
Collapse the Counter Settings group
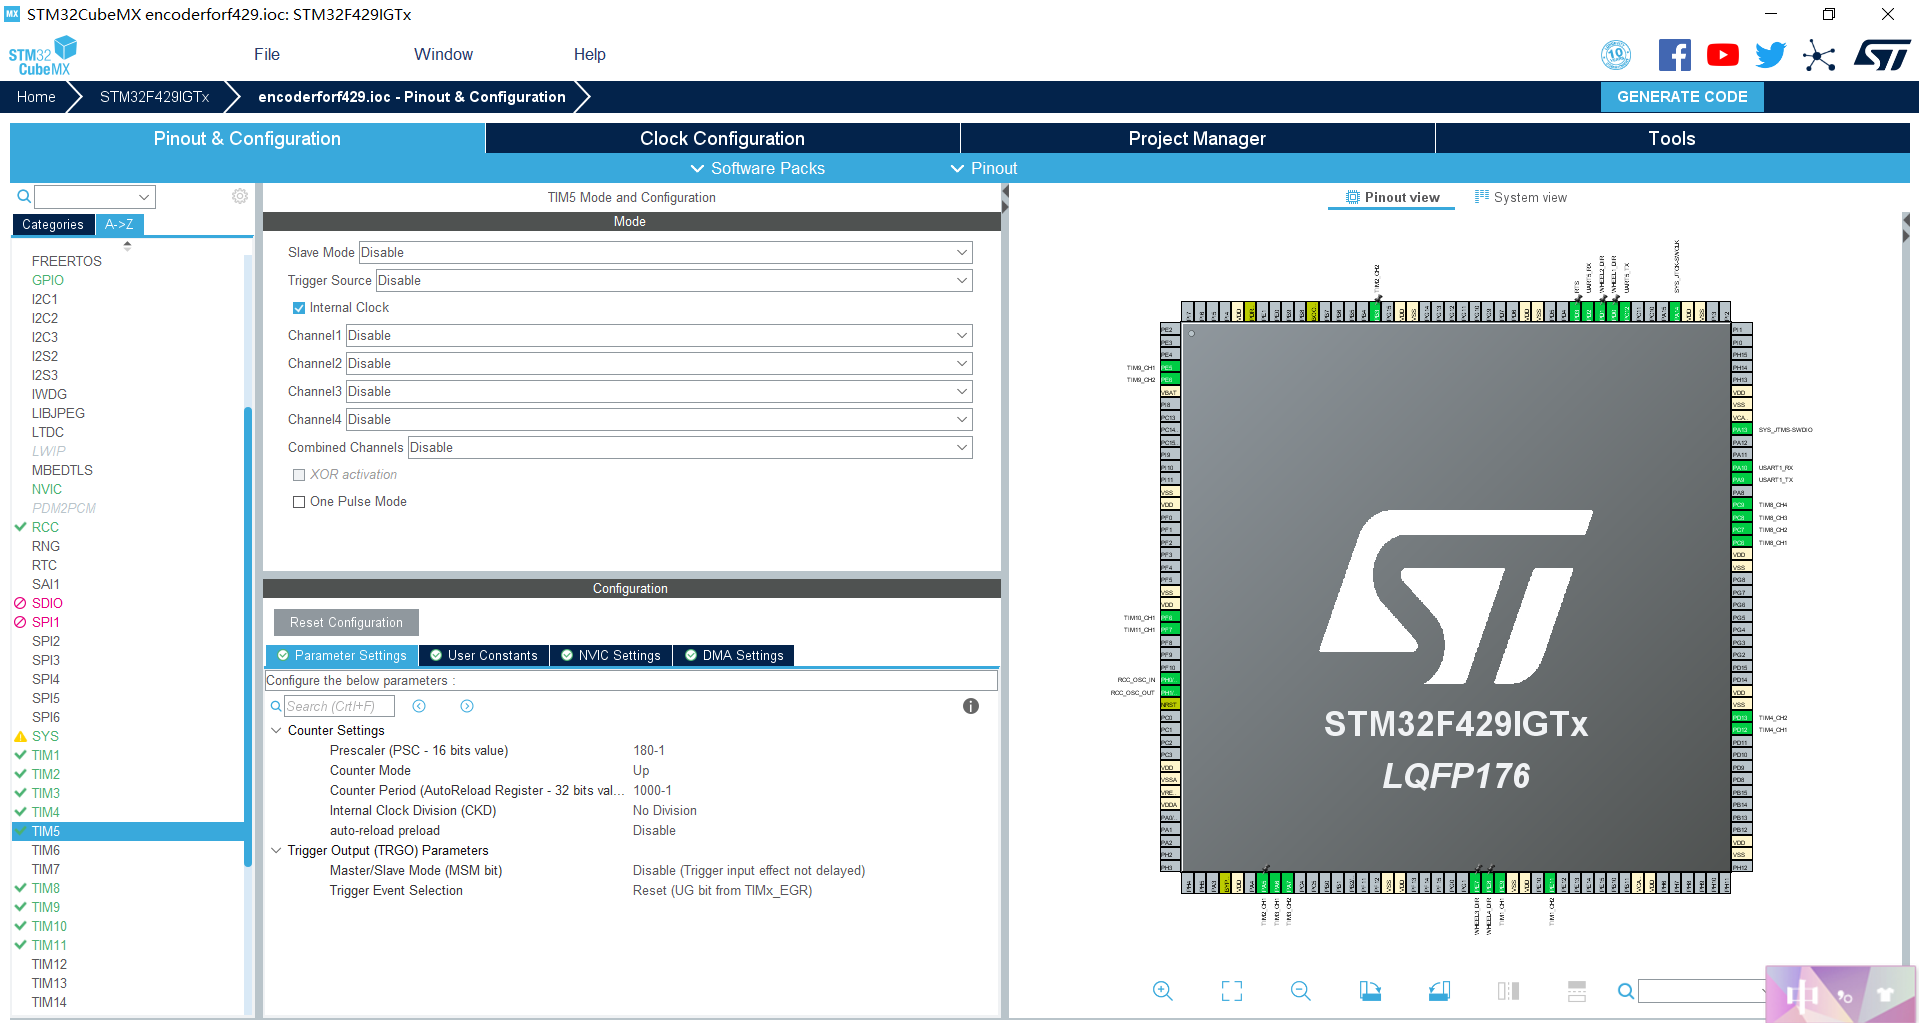point(276,731)
